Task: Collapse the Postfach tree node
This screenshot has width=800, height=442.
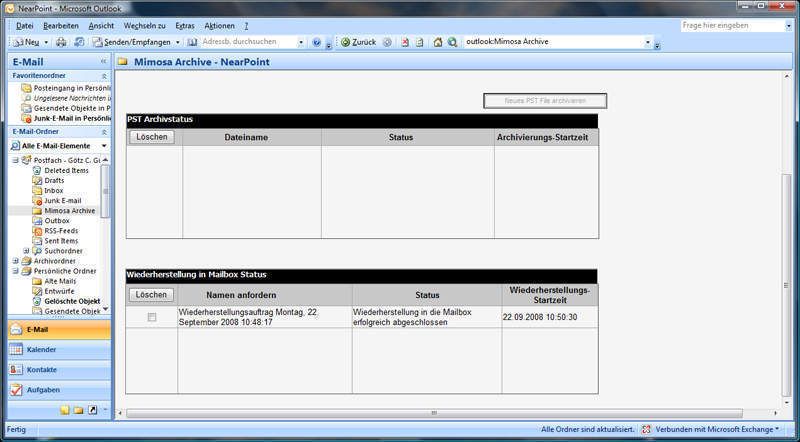Action: pos(15,160)
